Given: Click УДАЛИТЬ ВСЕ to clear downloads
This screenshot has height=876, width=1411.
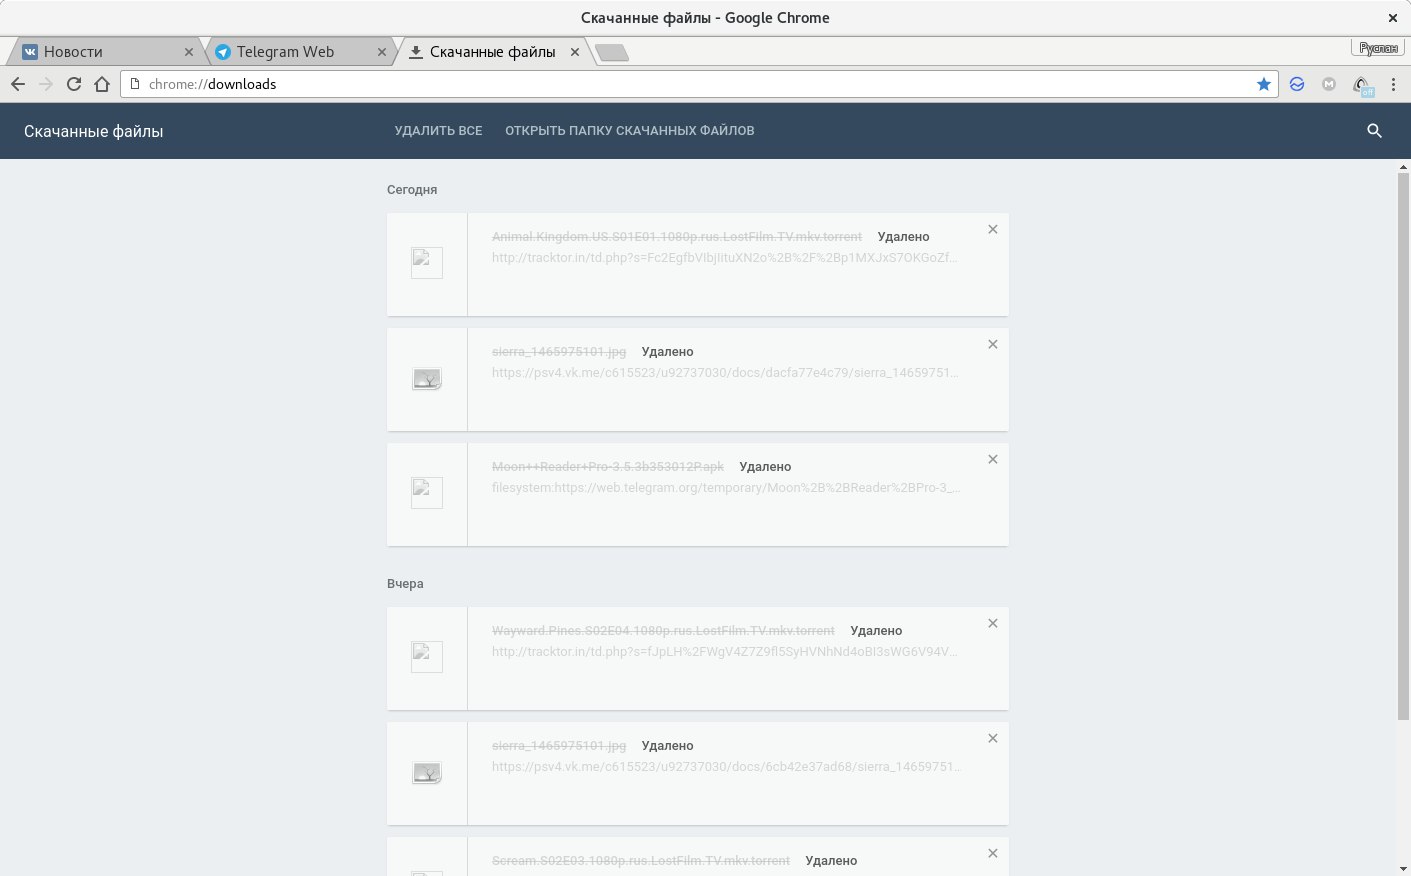Looking at the screenshot, I should 438,131.
